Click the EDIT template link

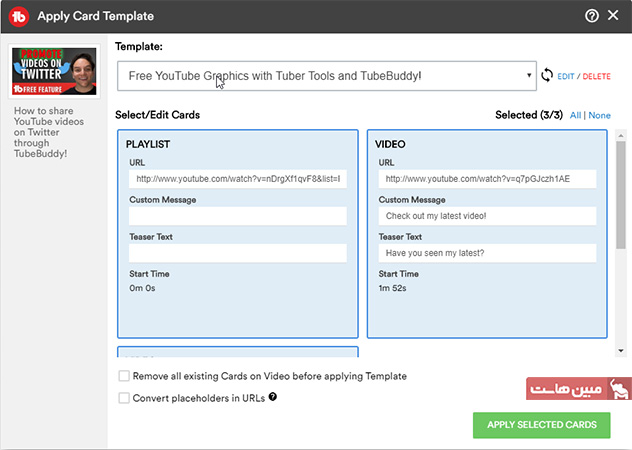click(x=566, y=76)
